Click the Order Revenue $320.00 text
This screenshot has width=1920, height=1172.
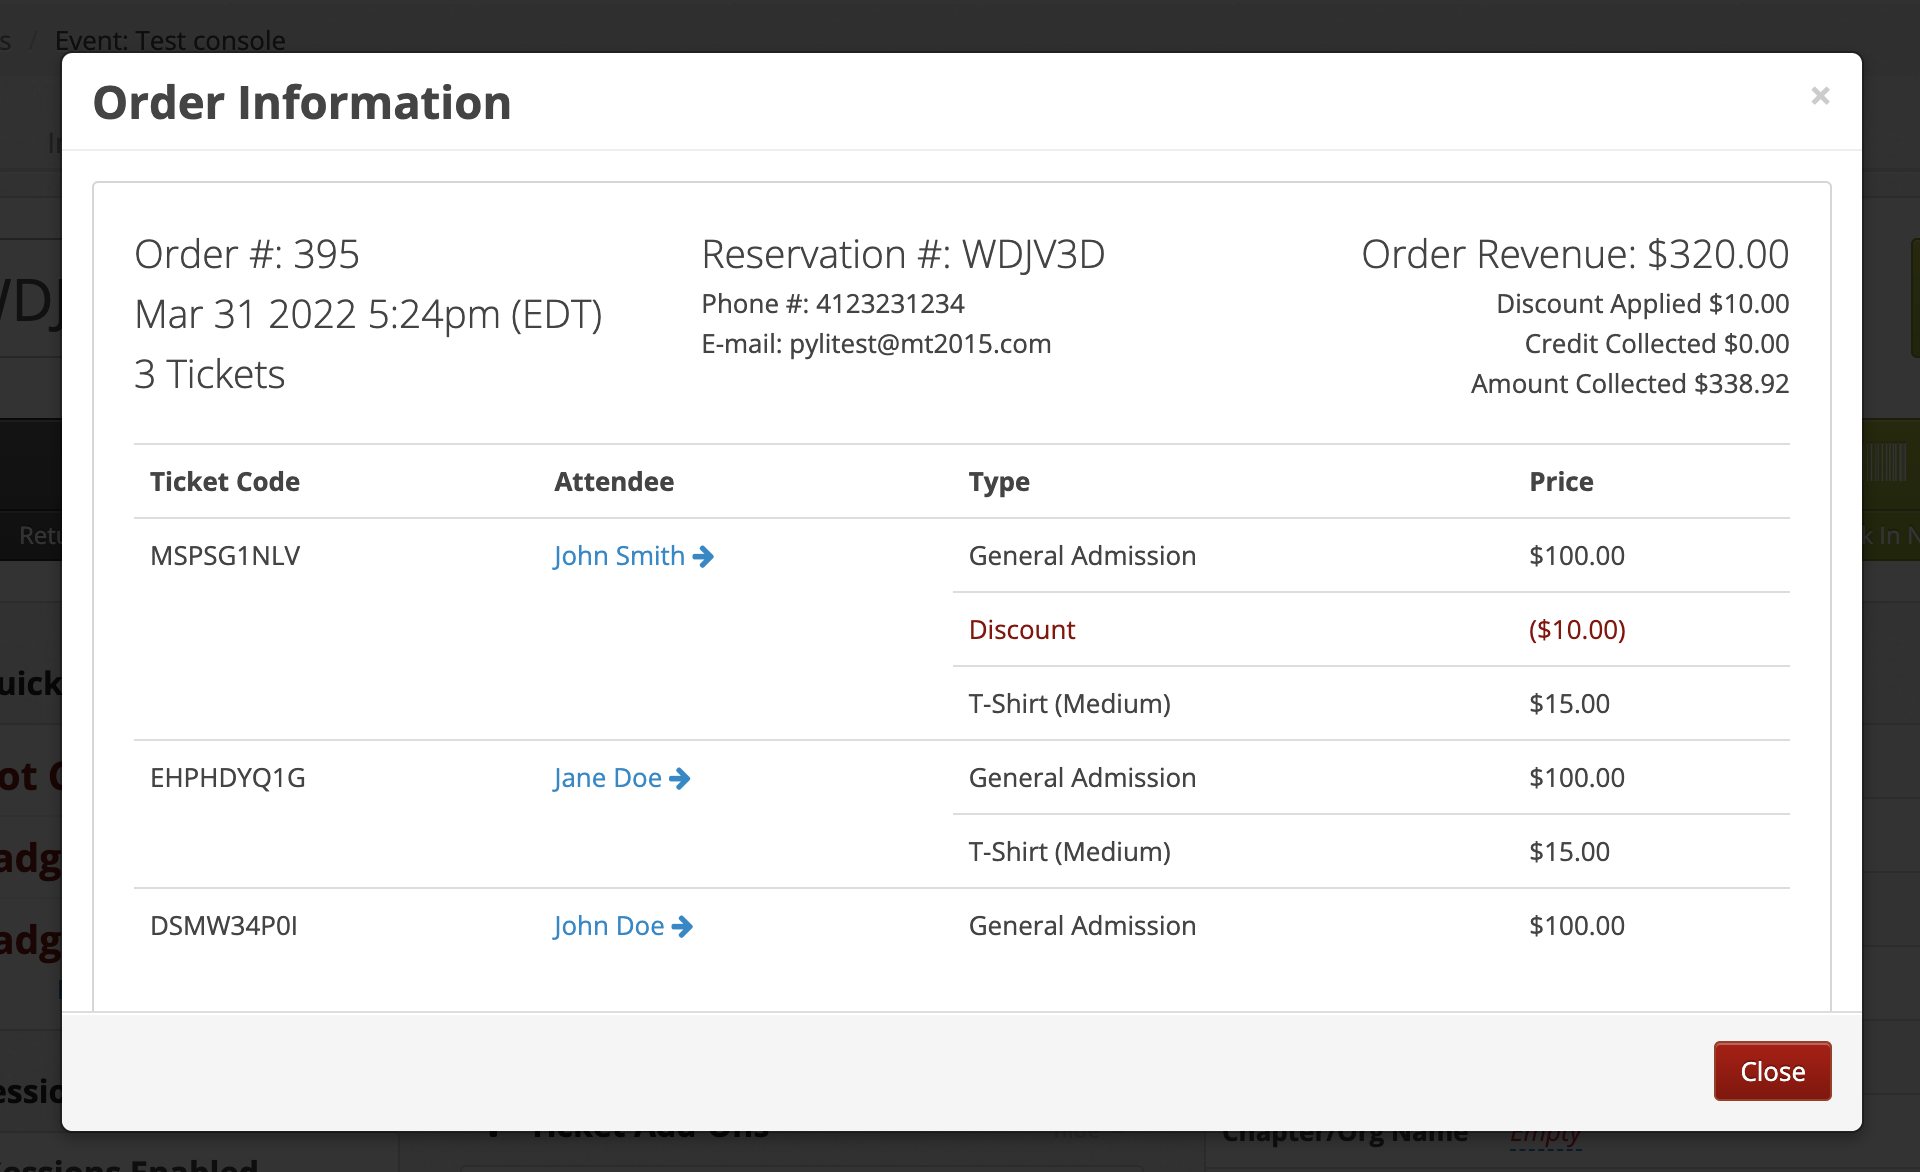pyautogui.click(x=1575, y=255)
